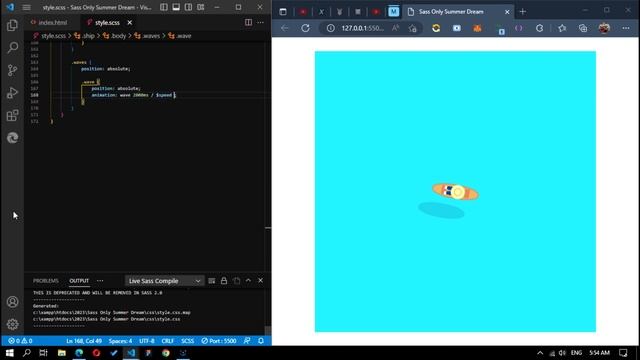Viewport: 640px width, 360px height.
Task: Select the OUTPUT panel tab
Action: tap(79, 281)
